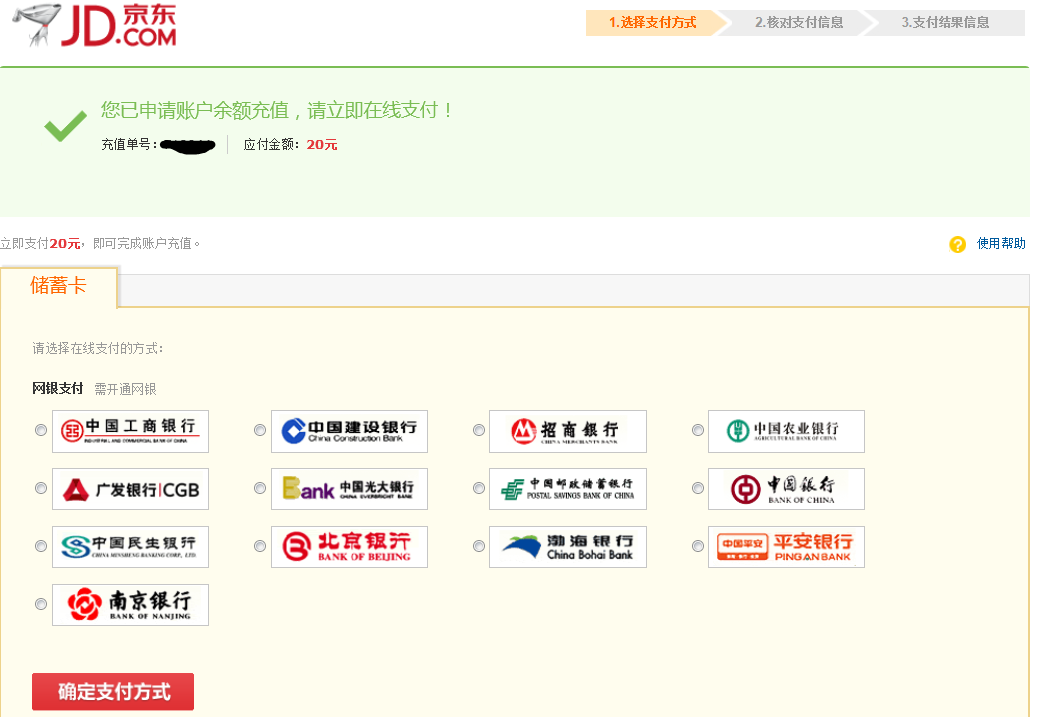Select radio button for 北京银行
Image resolution: width=1038 pixels, height=717 pixels.
pos(260,546)
